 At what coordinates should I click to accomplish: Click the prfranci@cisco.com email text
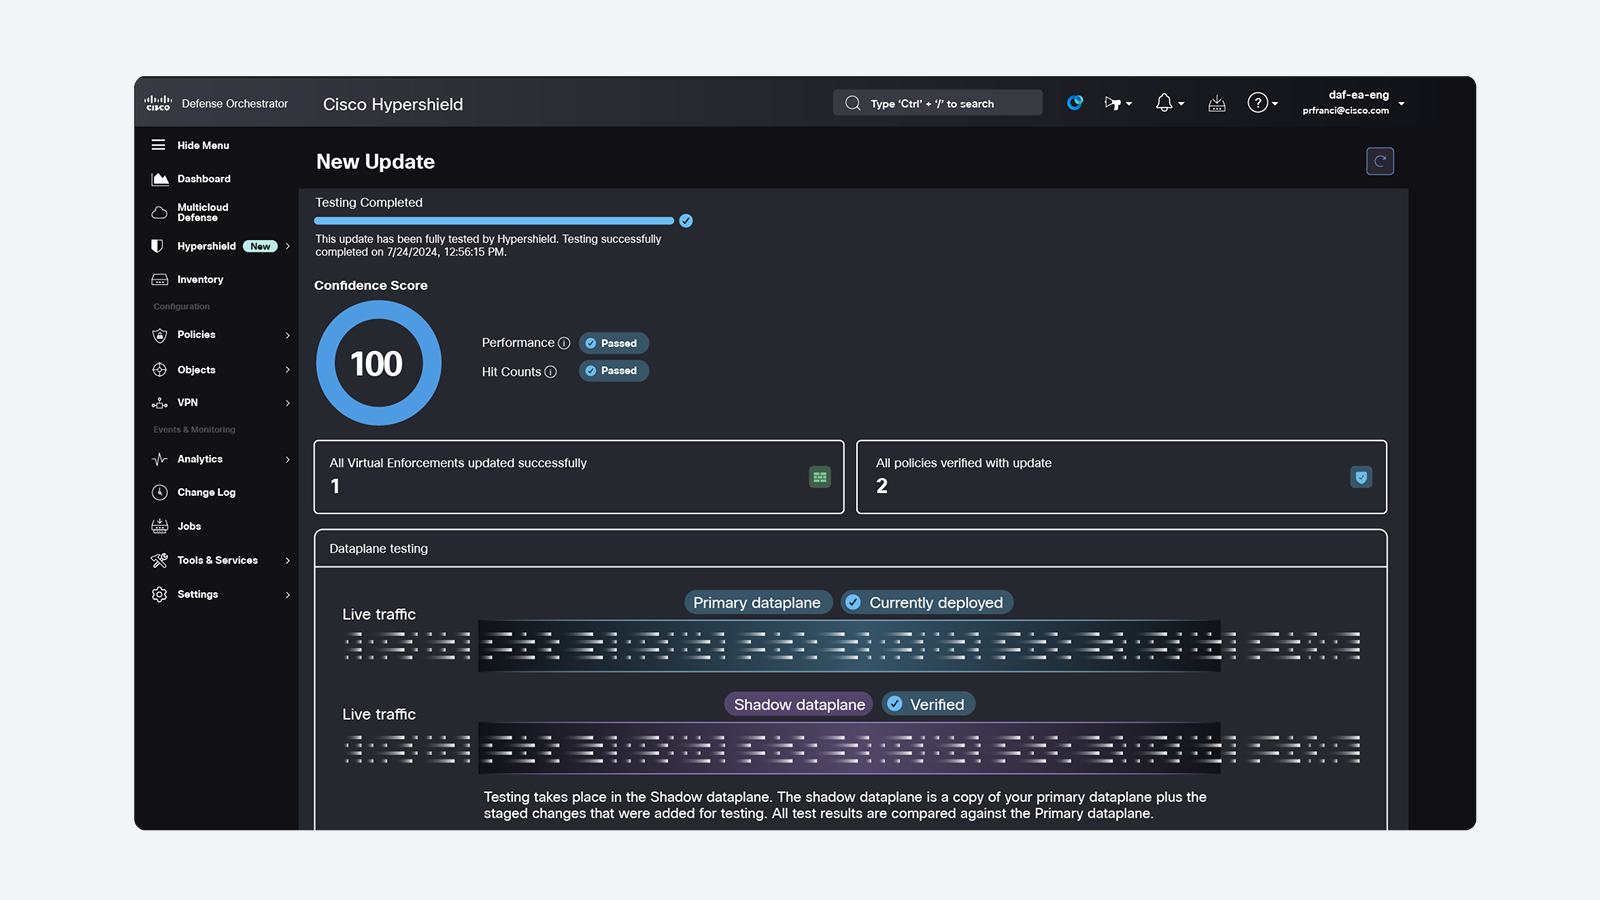click(1345, 111)
